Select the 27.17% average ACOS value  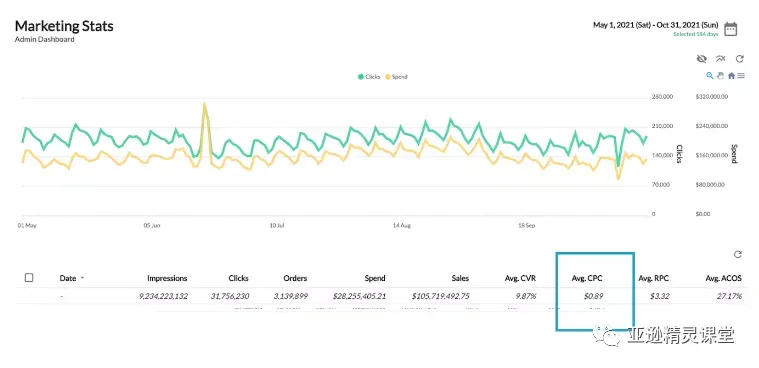729,296
